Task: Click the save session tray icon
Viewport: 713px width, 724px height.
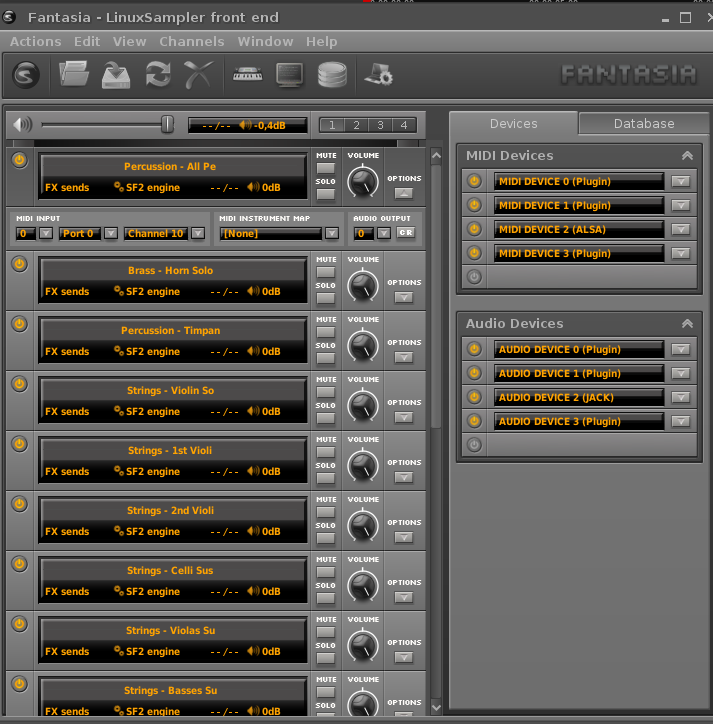Action: (116, 75)
